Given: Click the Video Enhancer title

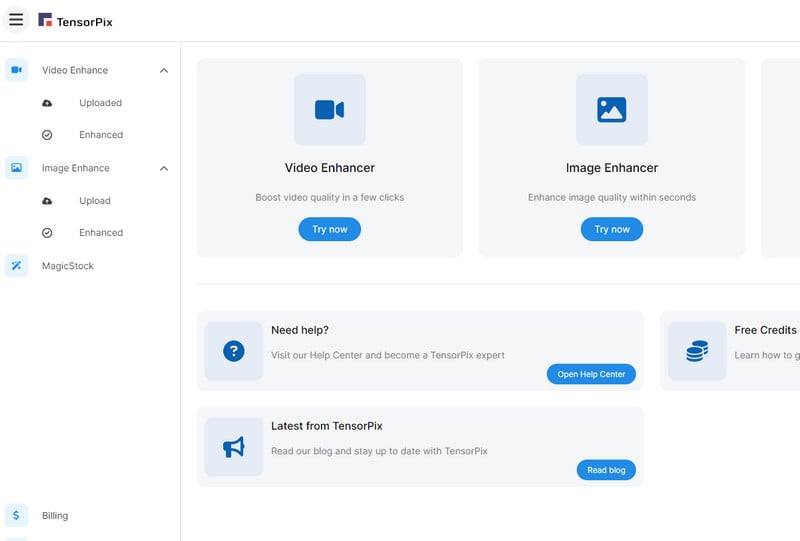Looking at the screenshot, I should click(330, 168).
